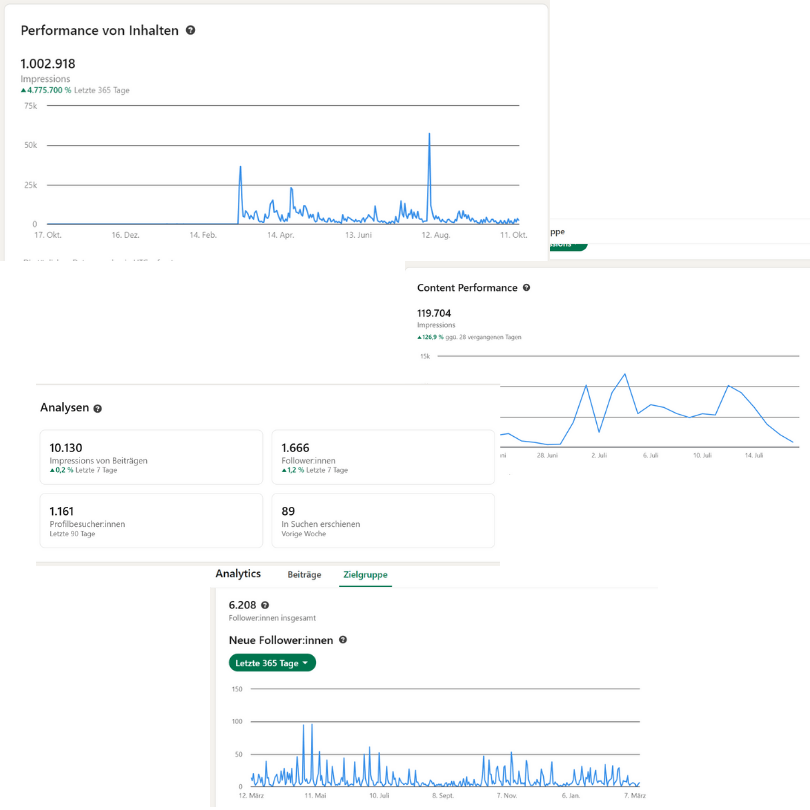Click the Profilbesucher:innen card

(151, 520)
